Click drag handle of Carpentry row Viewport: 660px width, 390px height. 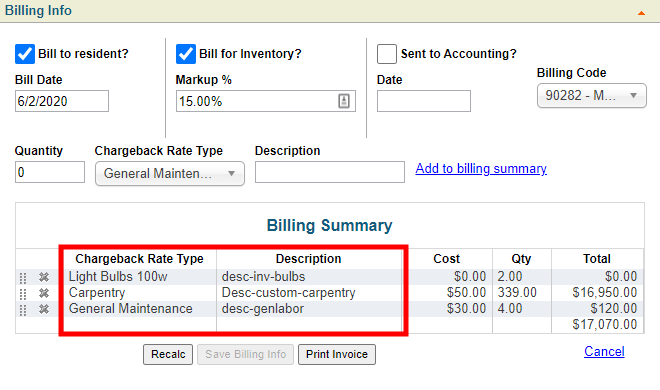click(23, 294)
